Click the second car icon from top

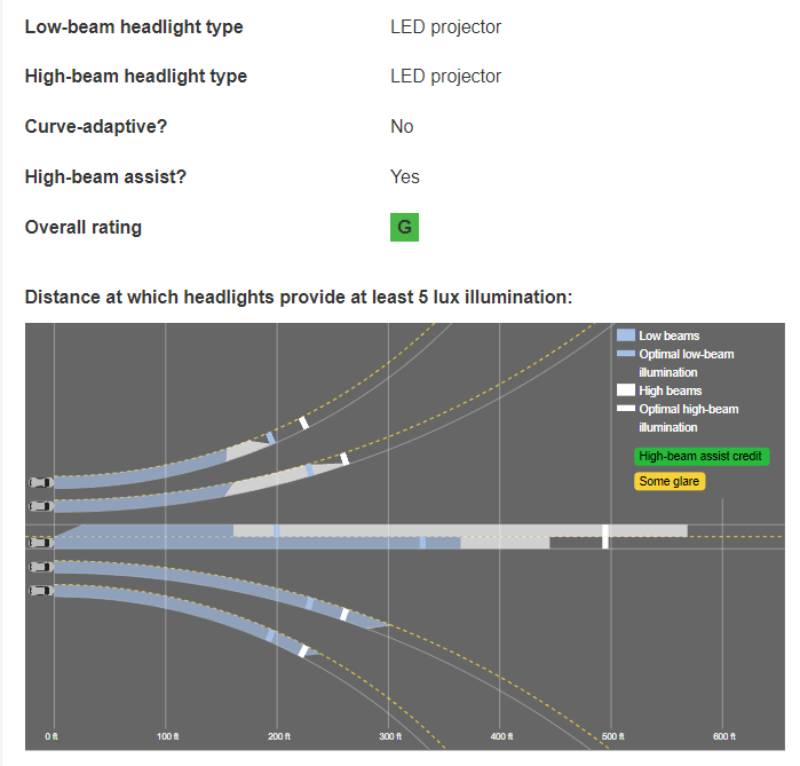coord(41,506)
